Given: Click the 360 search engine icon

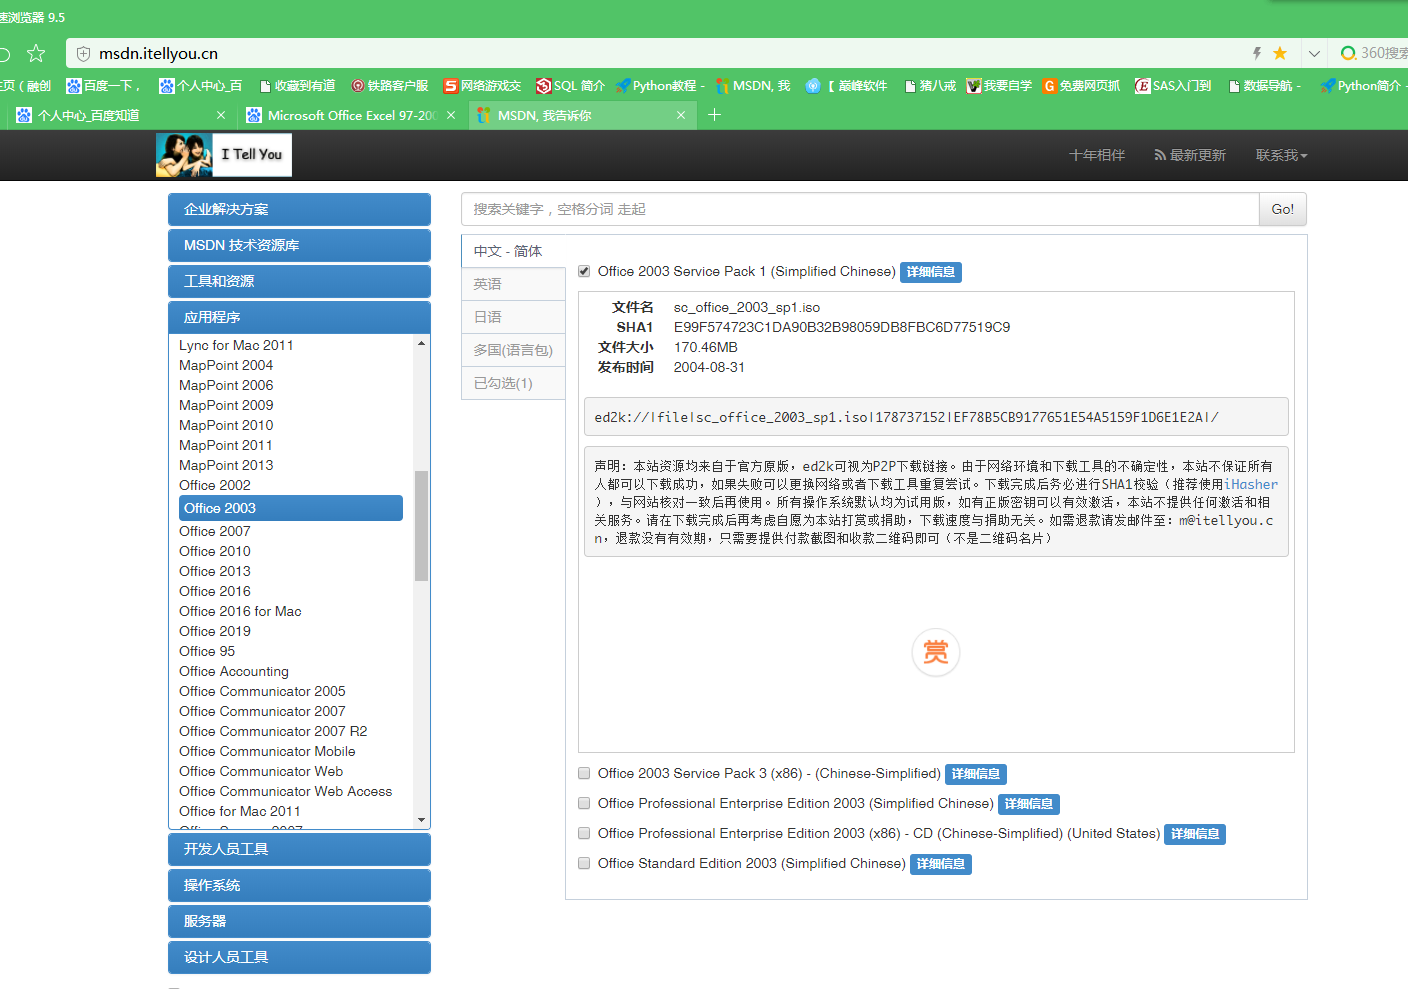Looking at the screenshot, I should pyautogui.click(x=1349, y=53).
